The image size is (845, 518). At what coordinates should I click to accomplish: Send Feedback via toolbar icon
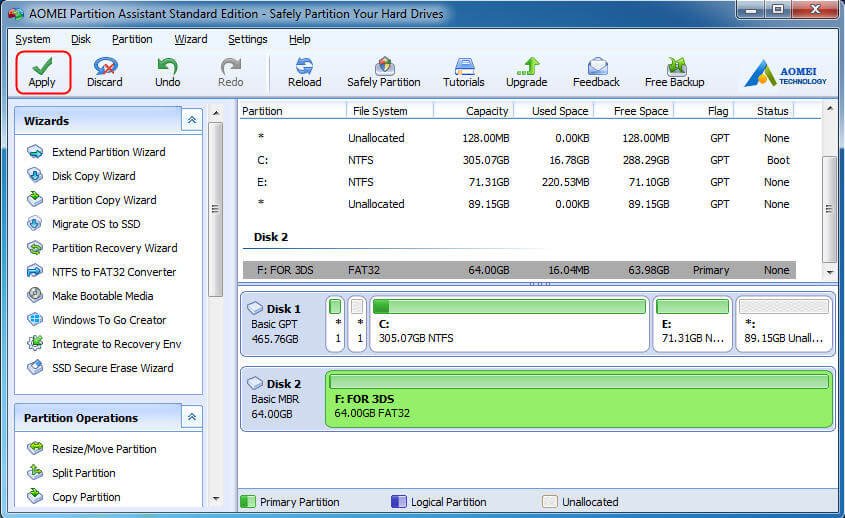coord(596,73)
